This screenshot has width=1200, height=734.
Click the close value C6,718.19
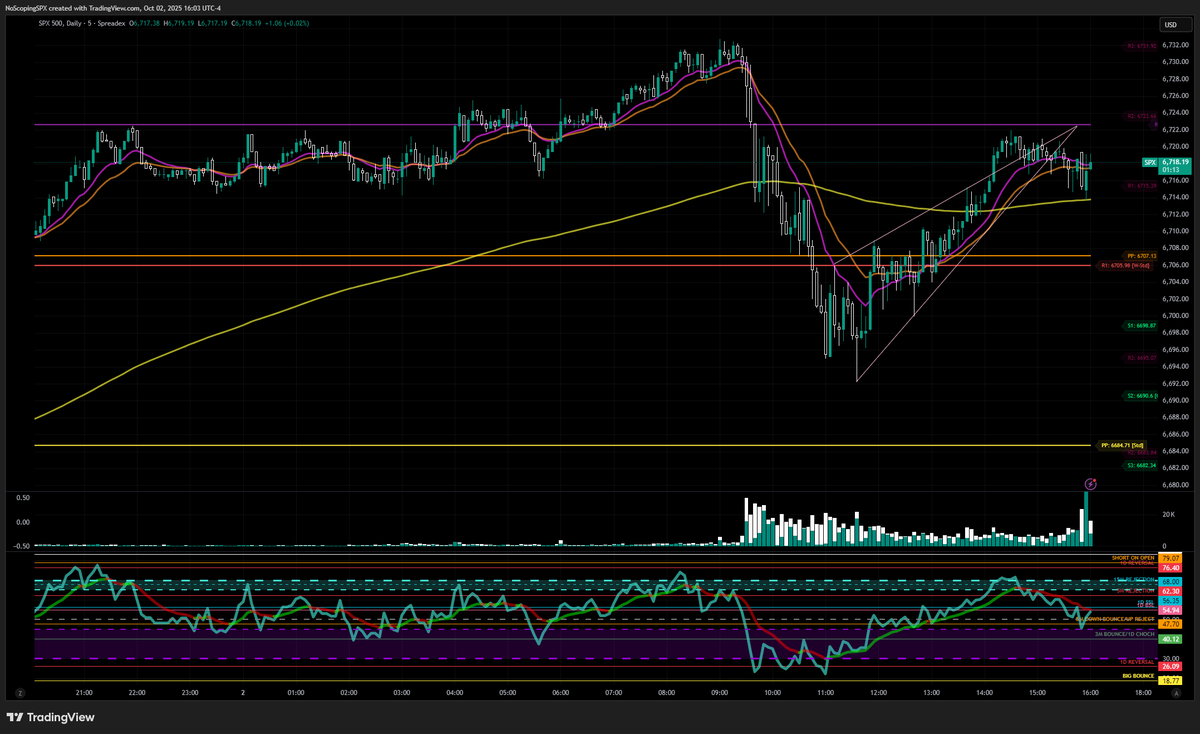coord(246,24)
